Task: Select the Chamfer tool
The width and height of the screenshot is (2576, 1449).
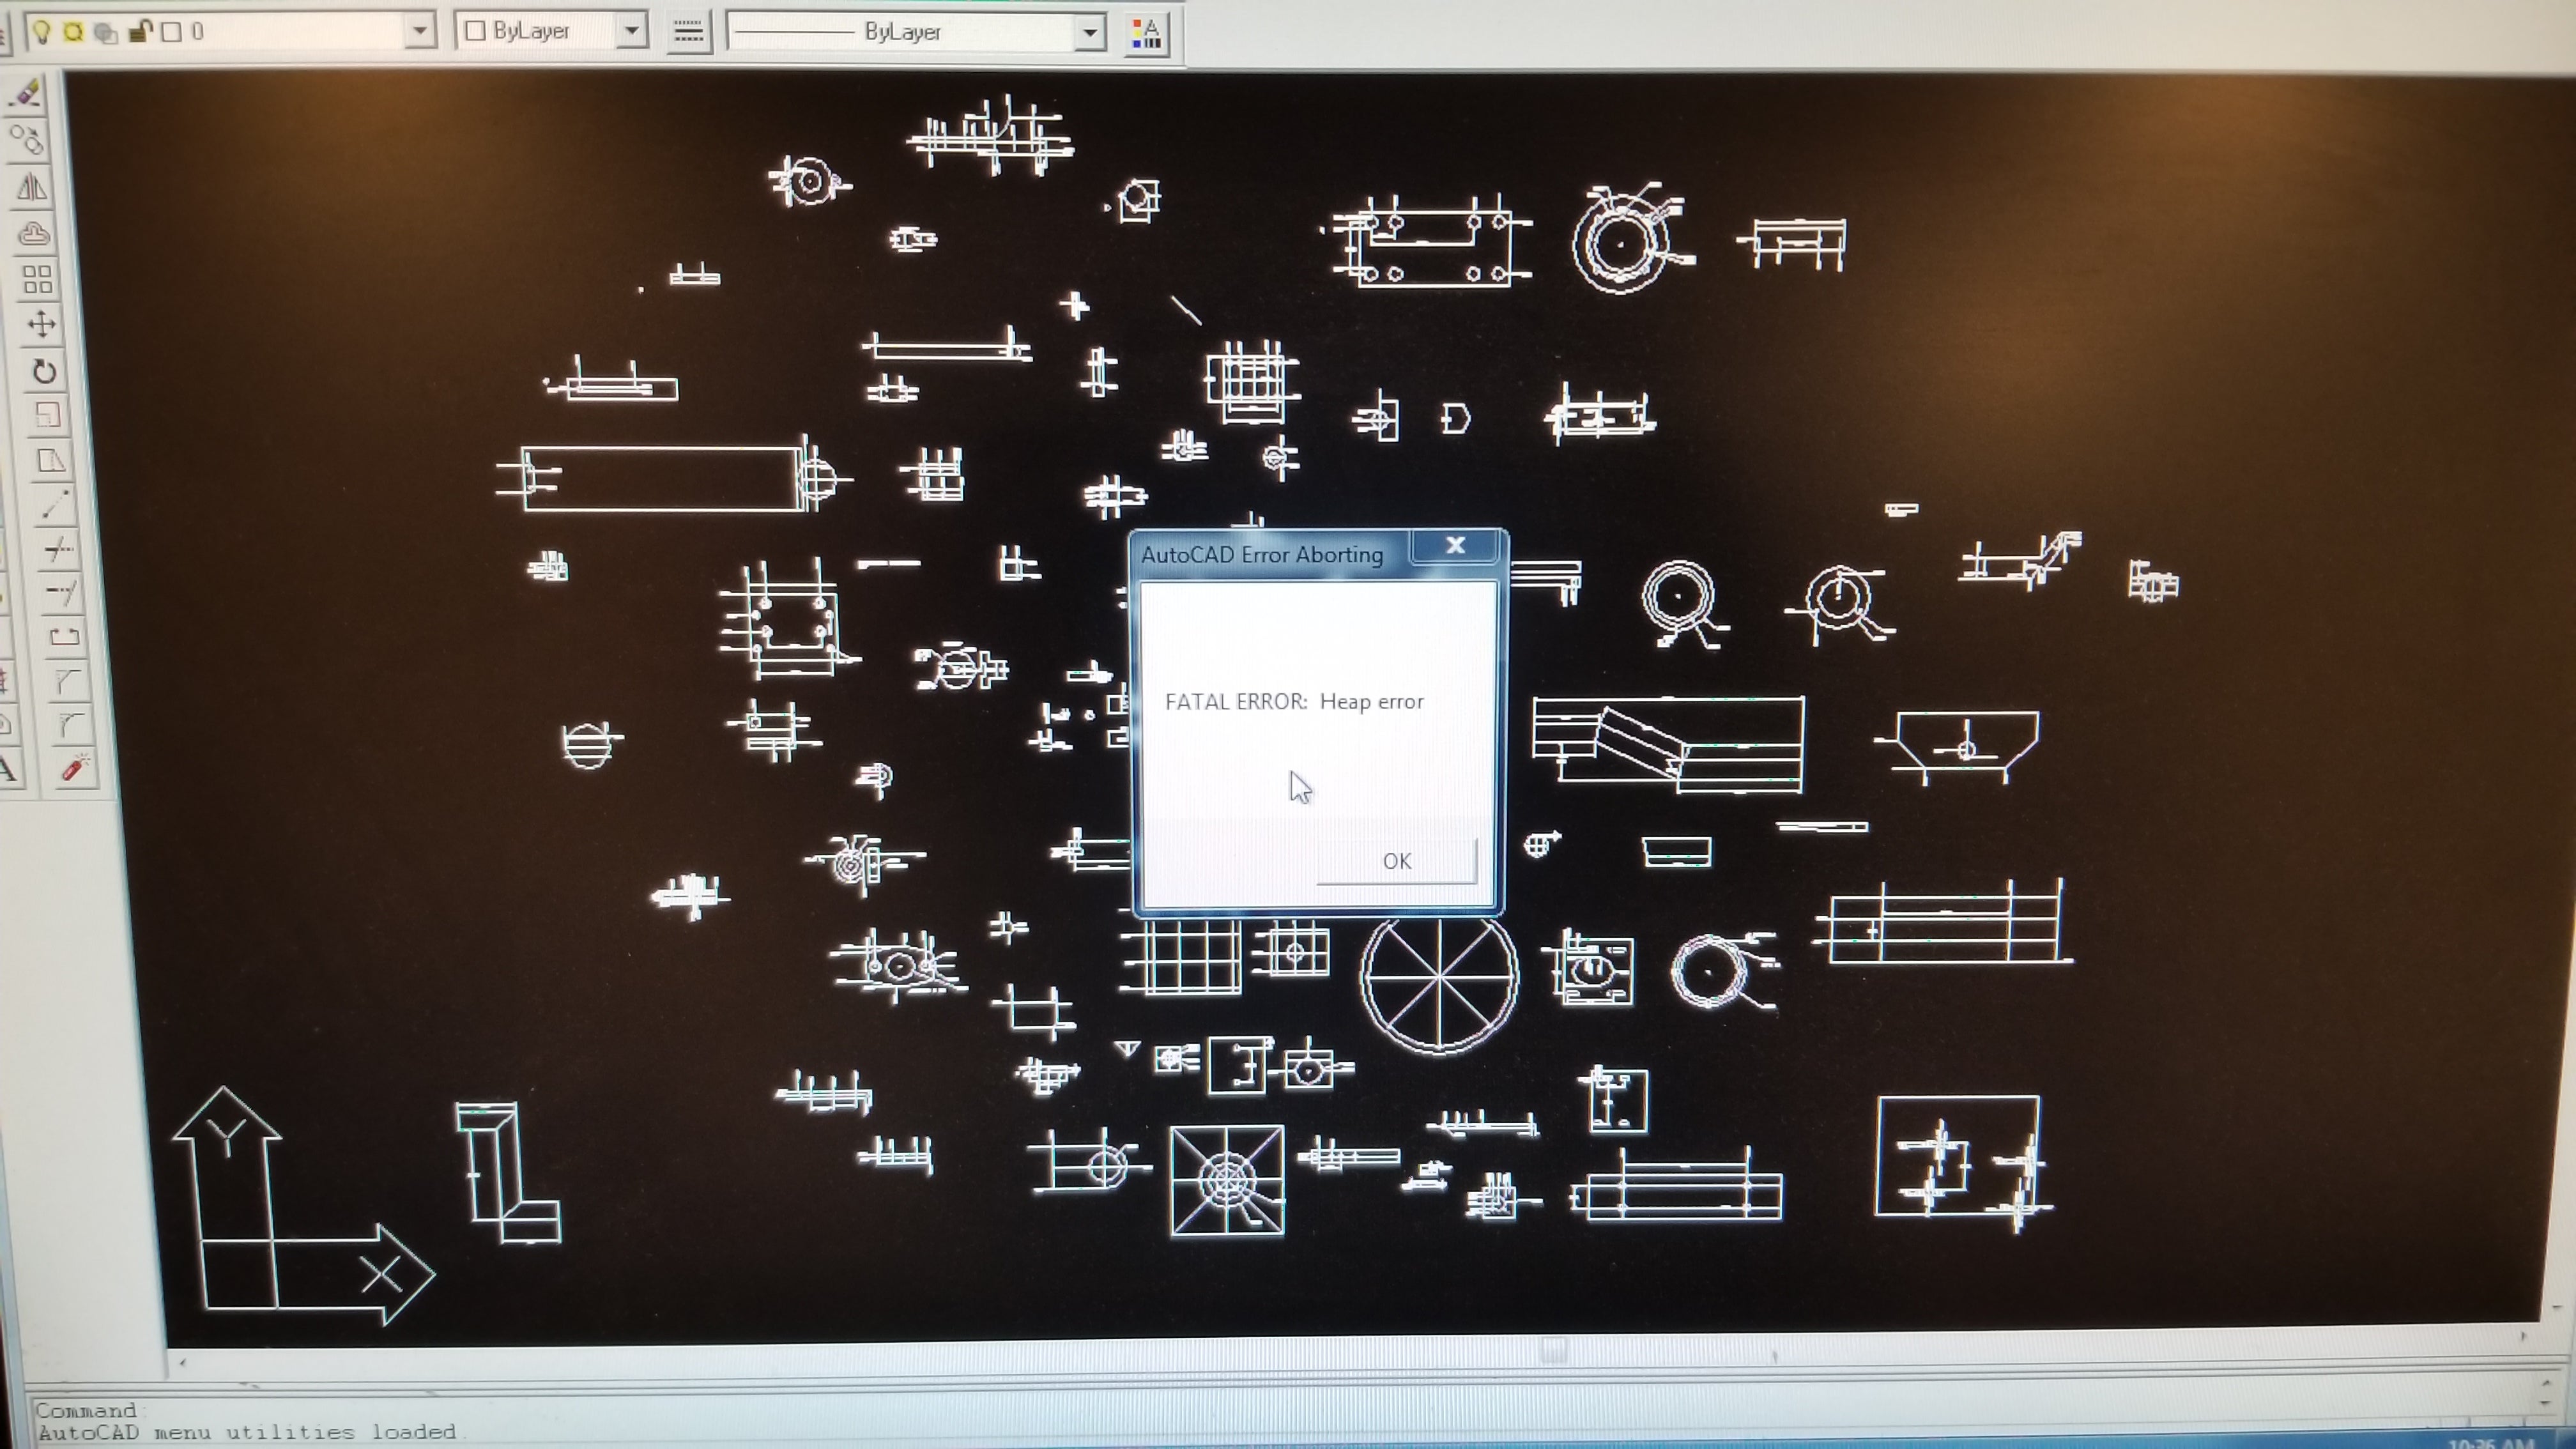Action: (x=68, y=681)
